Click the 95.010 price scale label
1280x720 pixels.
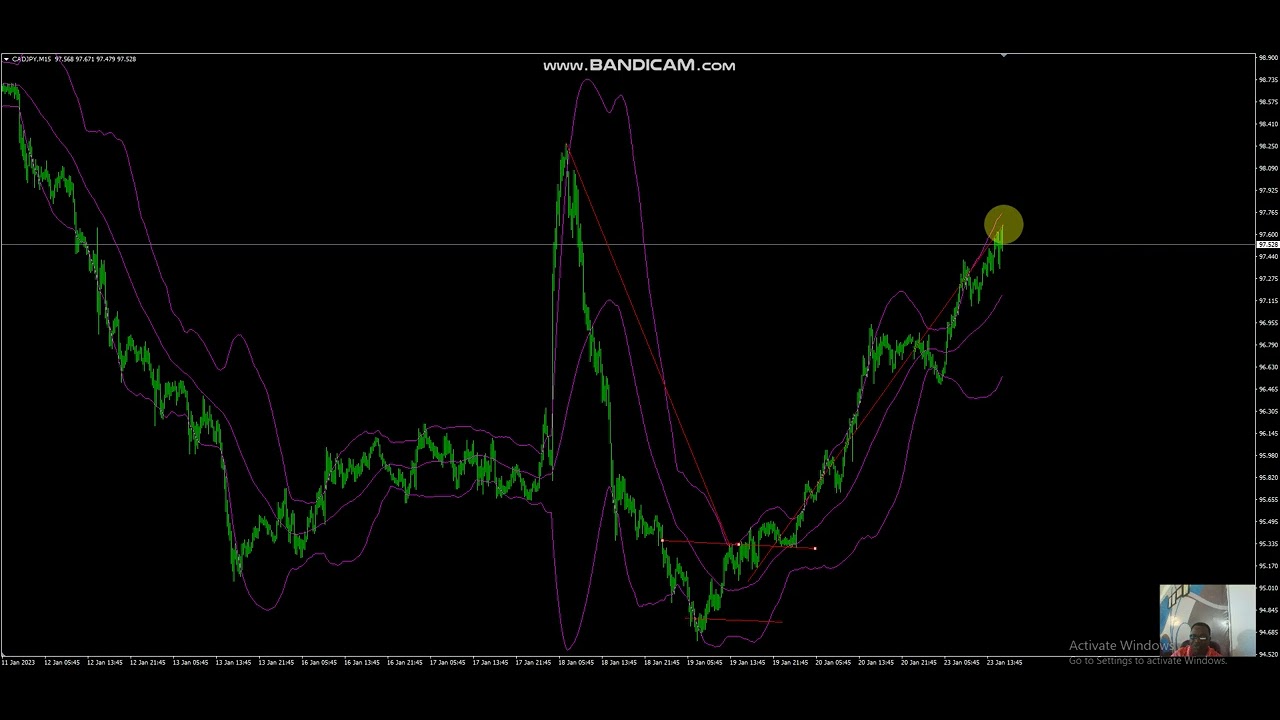tap(1268, 588)
